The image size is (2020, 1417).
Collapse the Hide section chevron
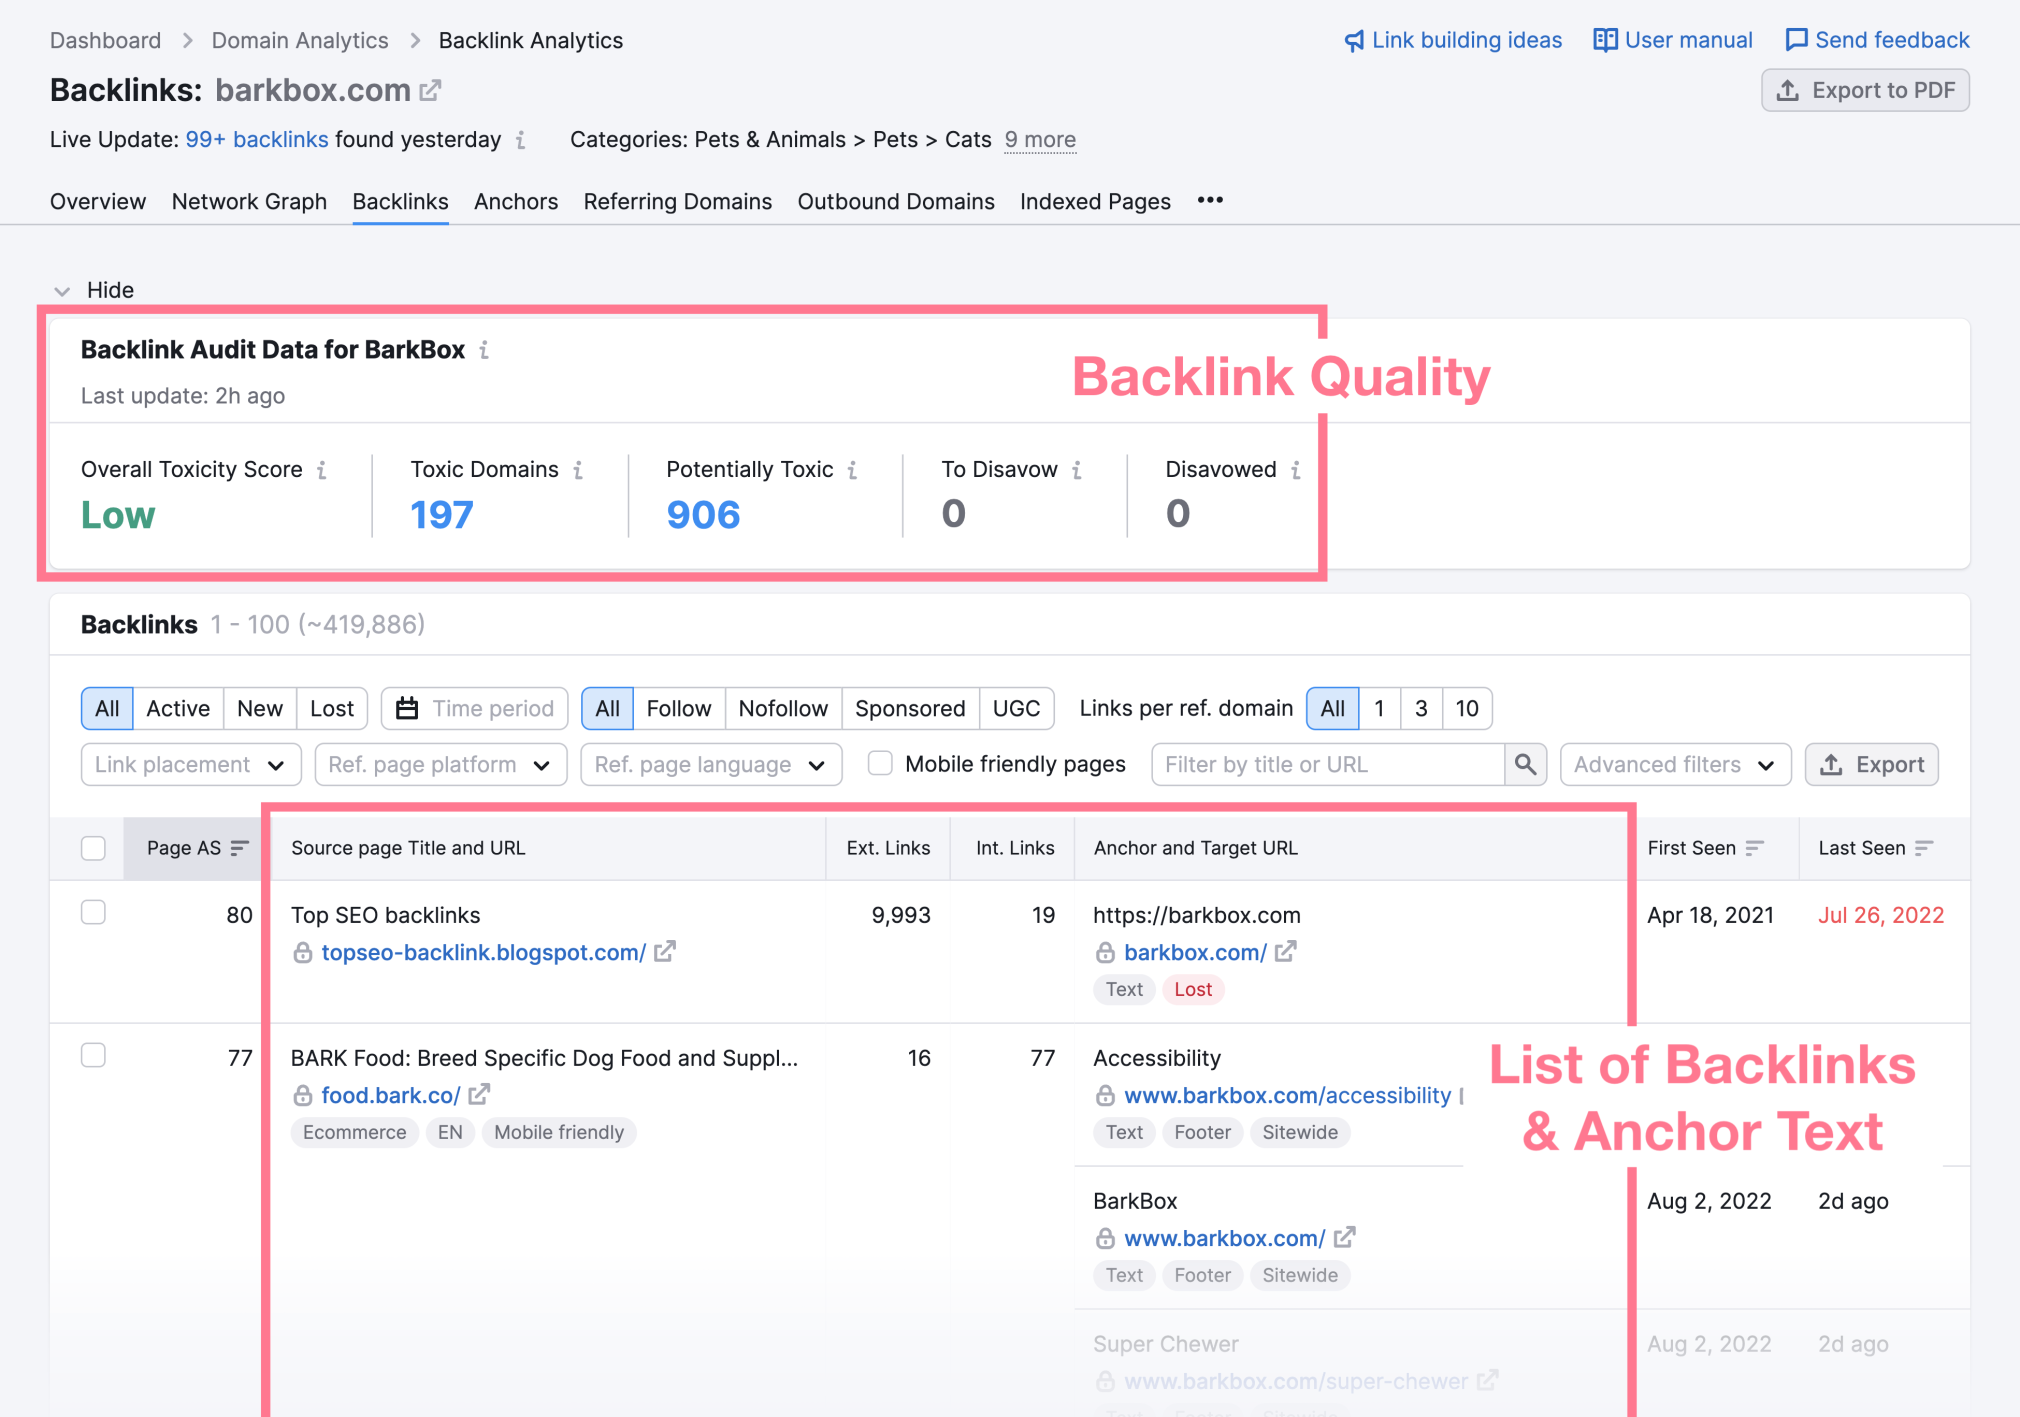tap(62, 291)
